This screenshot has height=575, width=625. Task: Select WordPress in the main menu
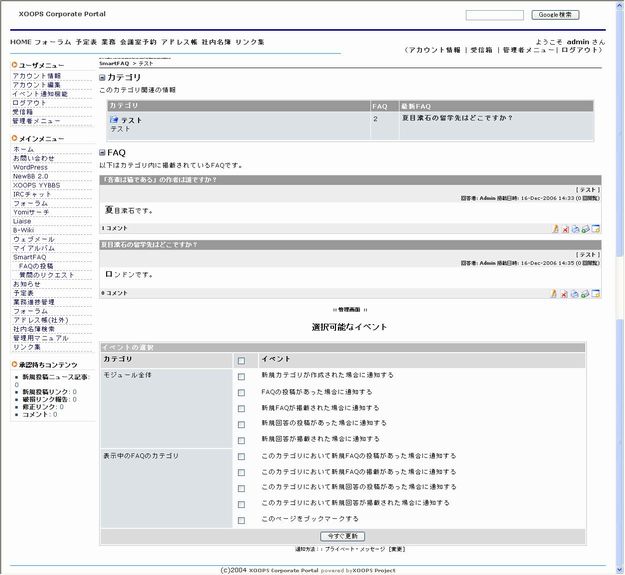tap(30, 167)
